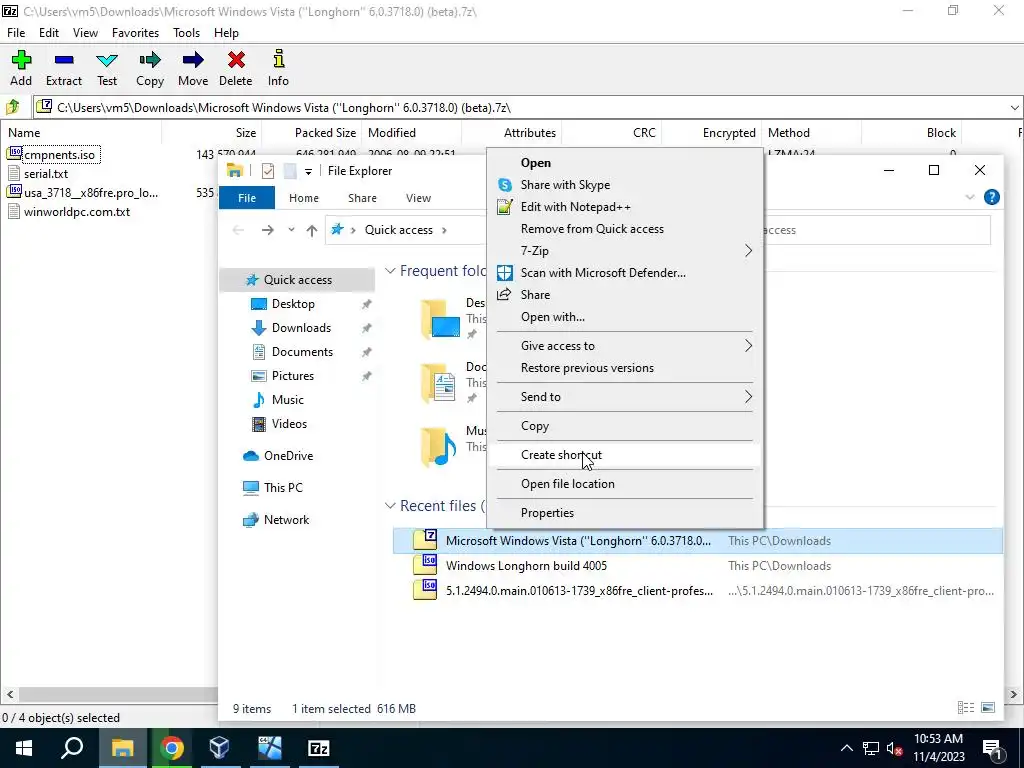Sort by the Encrypted column header
This screenshot has height=768, width=1024.
[x=729, y=133]
